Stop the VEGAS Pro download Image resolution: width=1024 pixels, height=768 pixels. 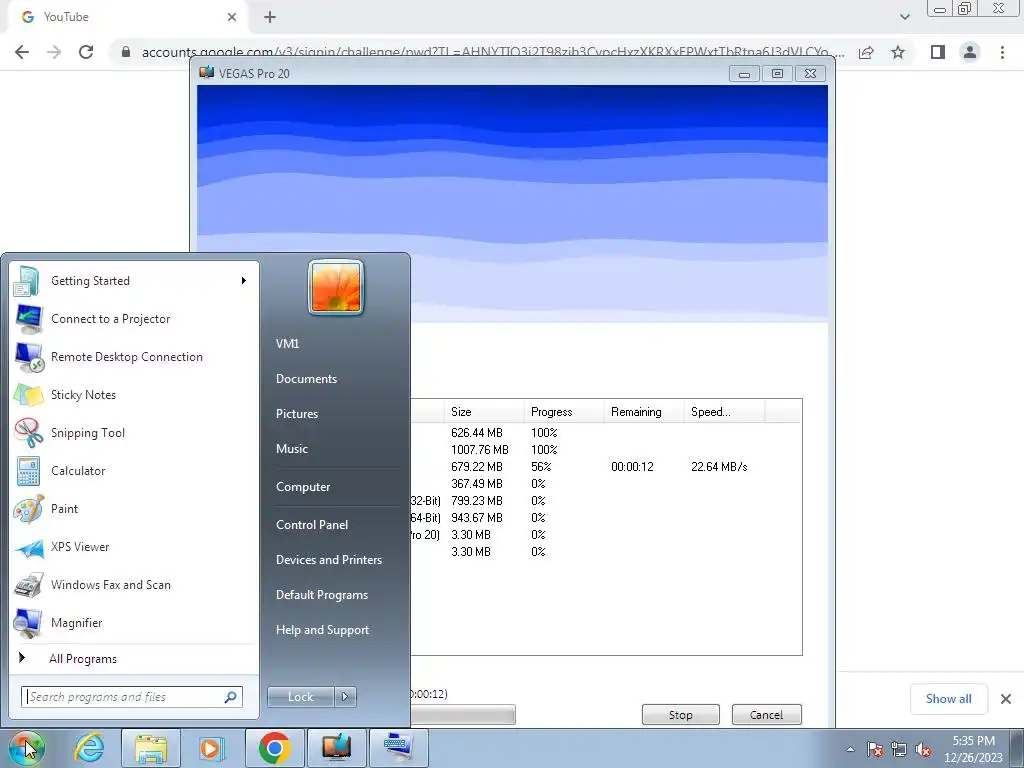(x=680, y=714)
